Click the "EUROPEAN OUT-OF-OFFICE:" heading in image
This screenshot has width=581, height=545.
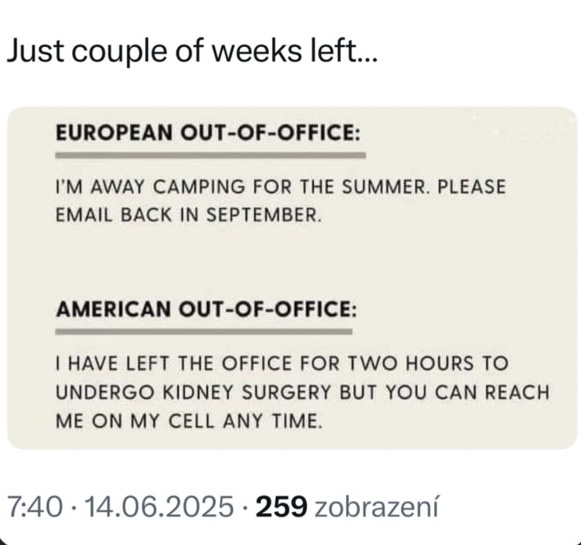pos(208,132)
